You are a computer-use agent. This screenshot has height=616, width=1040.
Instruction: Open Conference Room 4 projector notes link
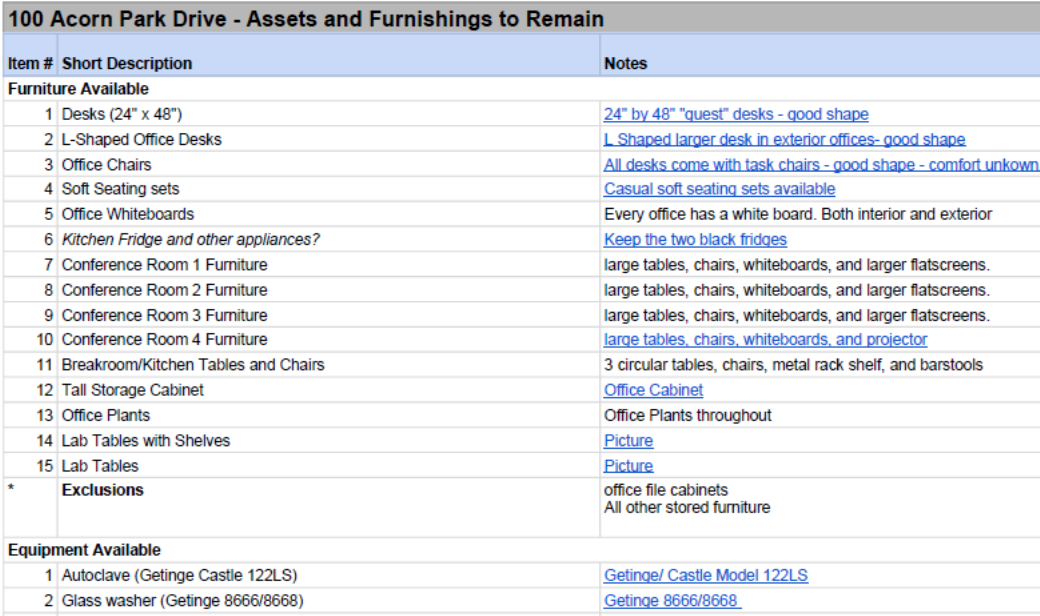pos(765,340)
